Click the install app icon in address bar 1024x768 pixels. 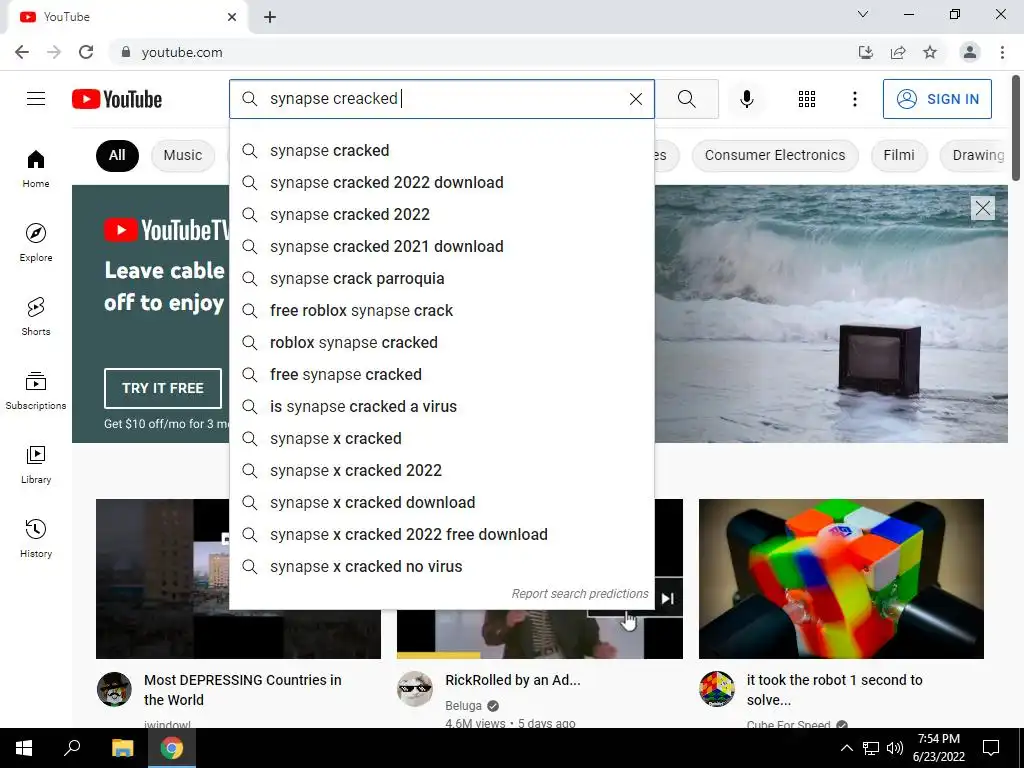[x=866, y=52]
